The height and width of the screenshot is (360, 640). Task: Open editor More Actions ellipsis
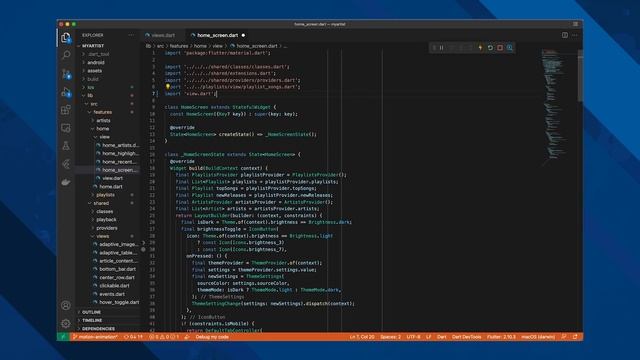tap(575, 35)
